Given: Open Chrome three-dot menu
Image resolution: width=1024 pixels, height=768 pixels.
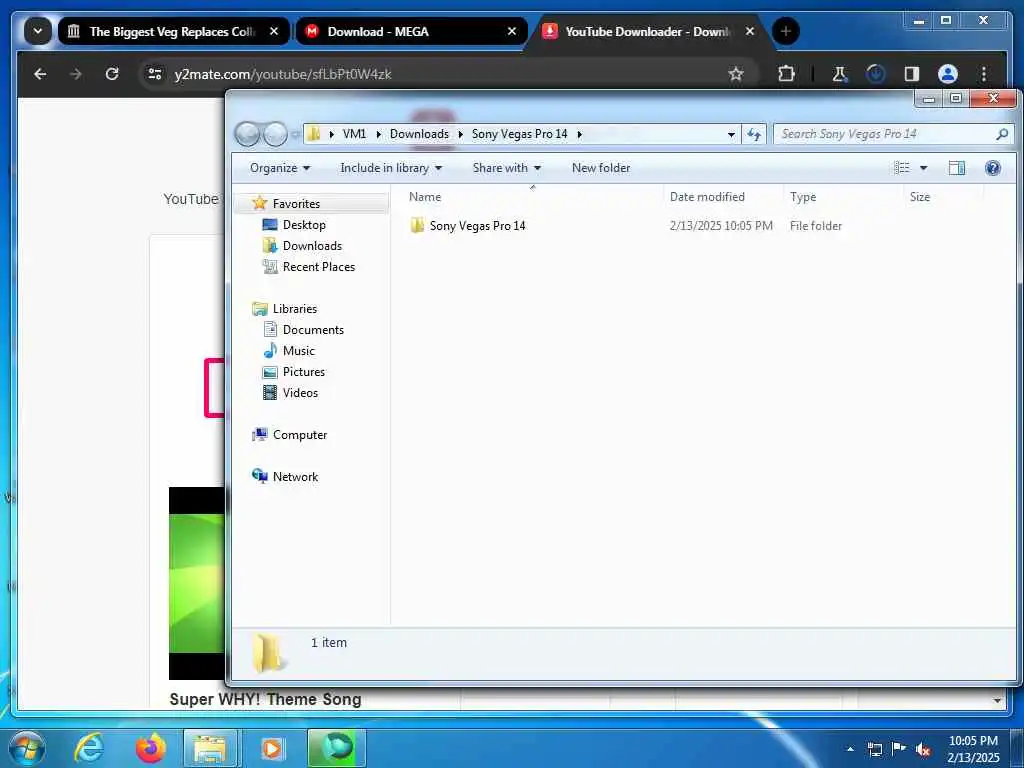Looking at the screenshot, I should 984,74.
